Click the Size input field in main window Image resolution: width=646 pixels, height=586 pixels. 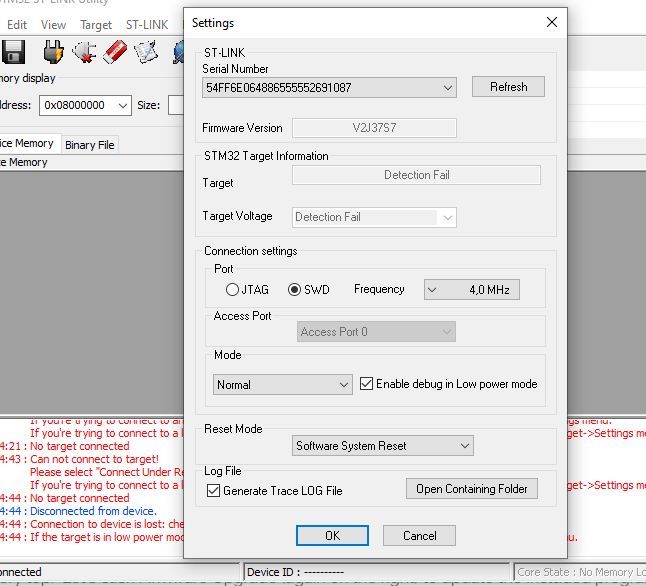pyautogui.click(x=176, y=105)
